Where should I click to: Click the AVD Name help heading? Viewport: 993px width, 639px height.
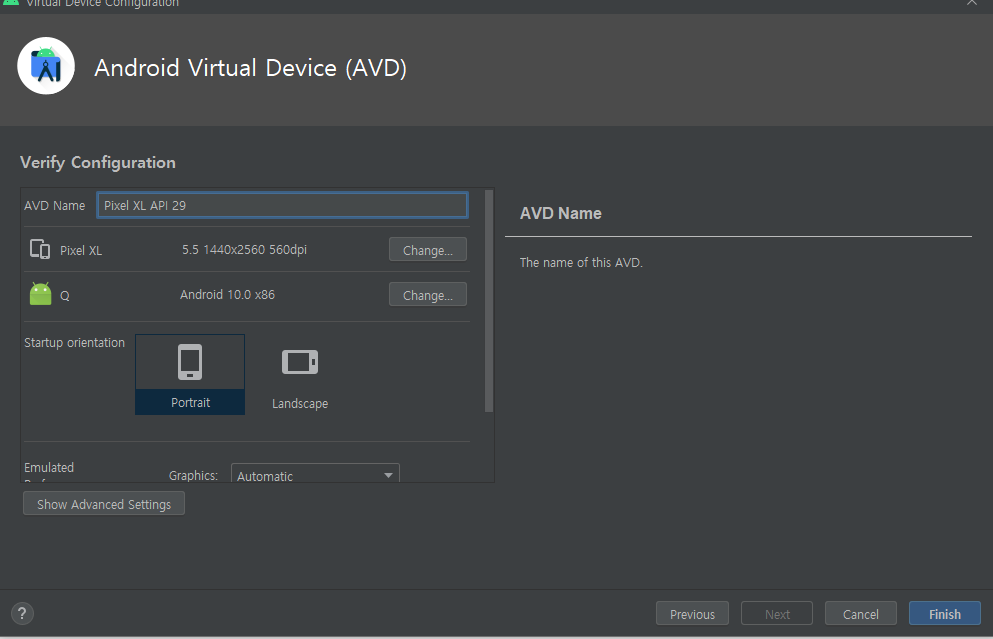(x=560, y=213)
